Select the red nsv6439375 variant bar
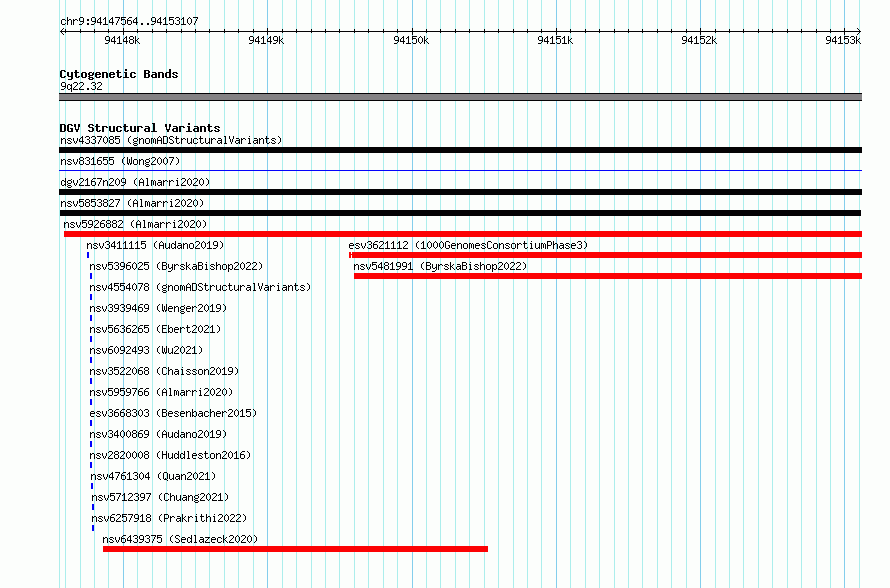Screen dimensions: 890x588 pos(295,549)
